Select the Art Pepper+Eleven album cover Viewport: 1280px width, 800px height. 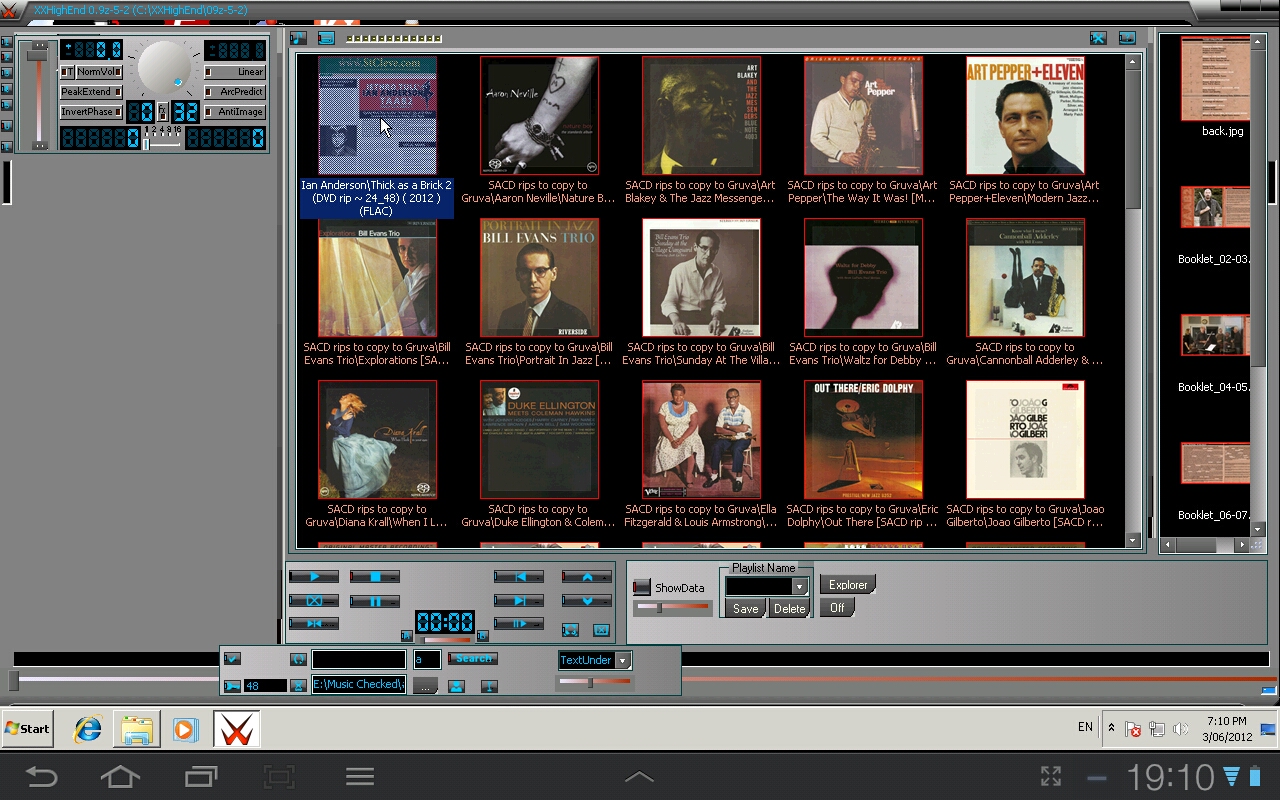pyautogui.click(x=1025, y=115)
